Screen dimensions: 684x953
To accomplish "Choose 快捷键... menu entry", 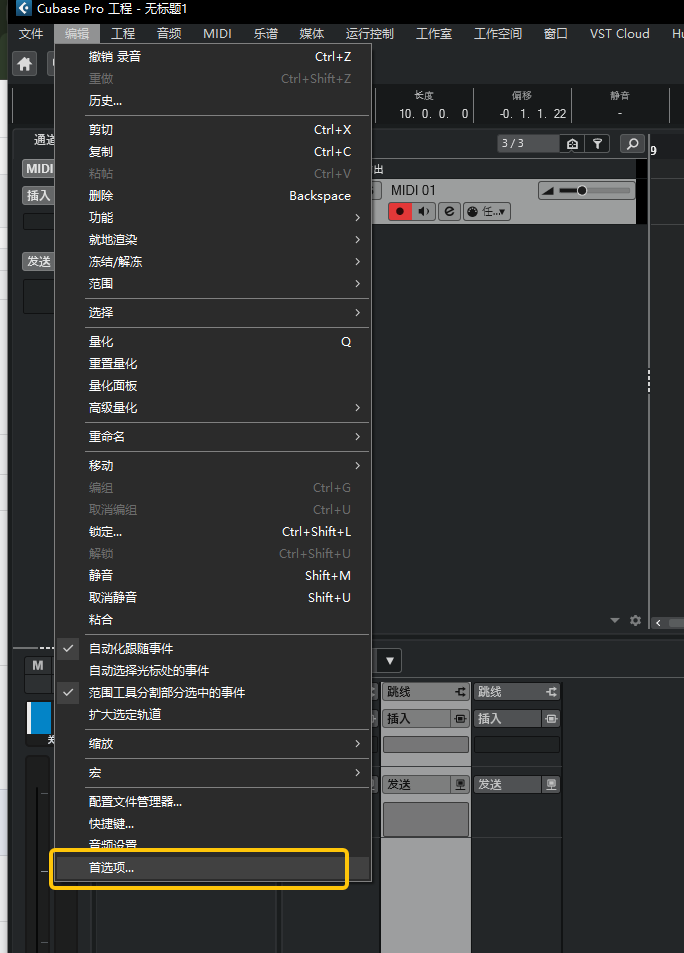I will coord(213,824).
